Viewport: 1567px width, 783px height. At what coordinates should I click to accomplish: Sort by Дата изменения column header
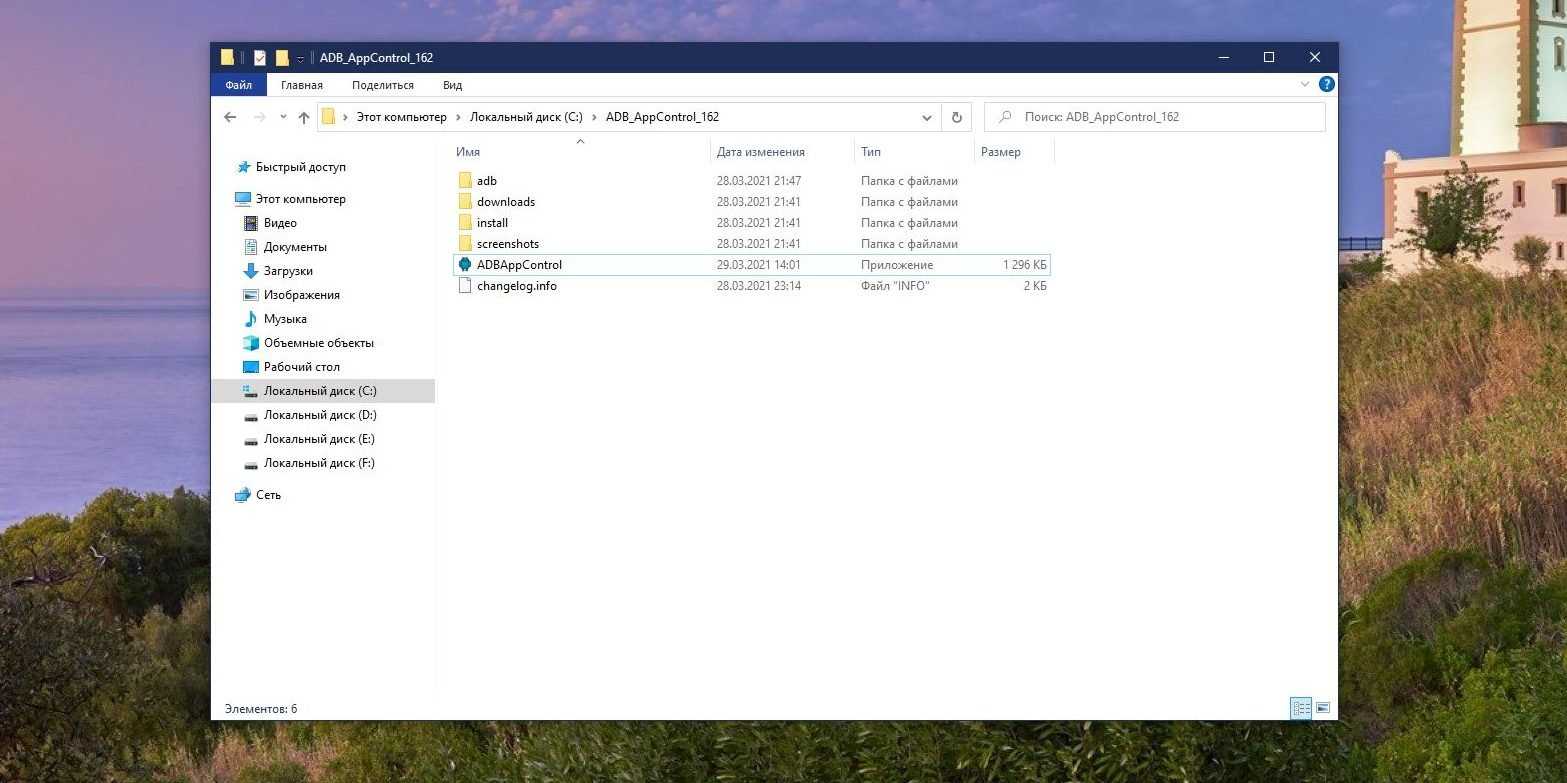760,152
